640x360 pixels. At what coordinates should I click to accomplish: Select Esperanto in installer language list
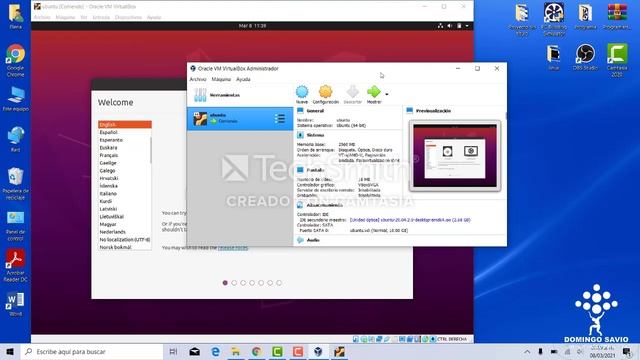coord(124,140)
